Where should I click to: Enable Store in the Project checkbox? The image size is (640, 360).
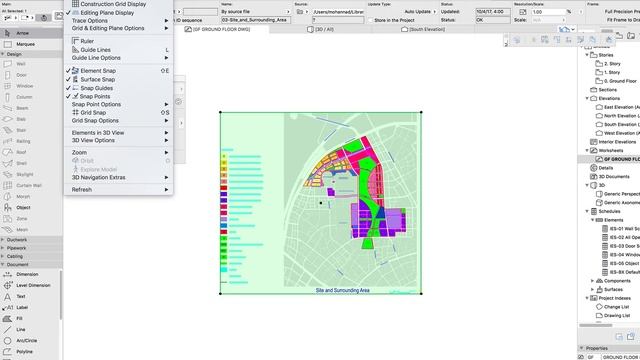tap(370, 20)
